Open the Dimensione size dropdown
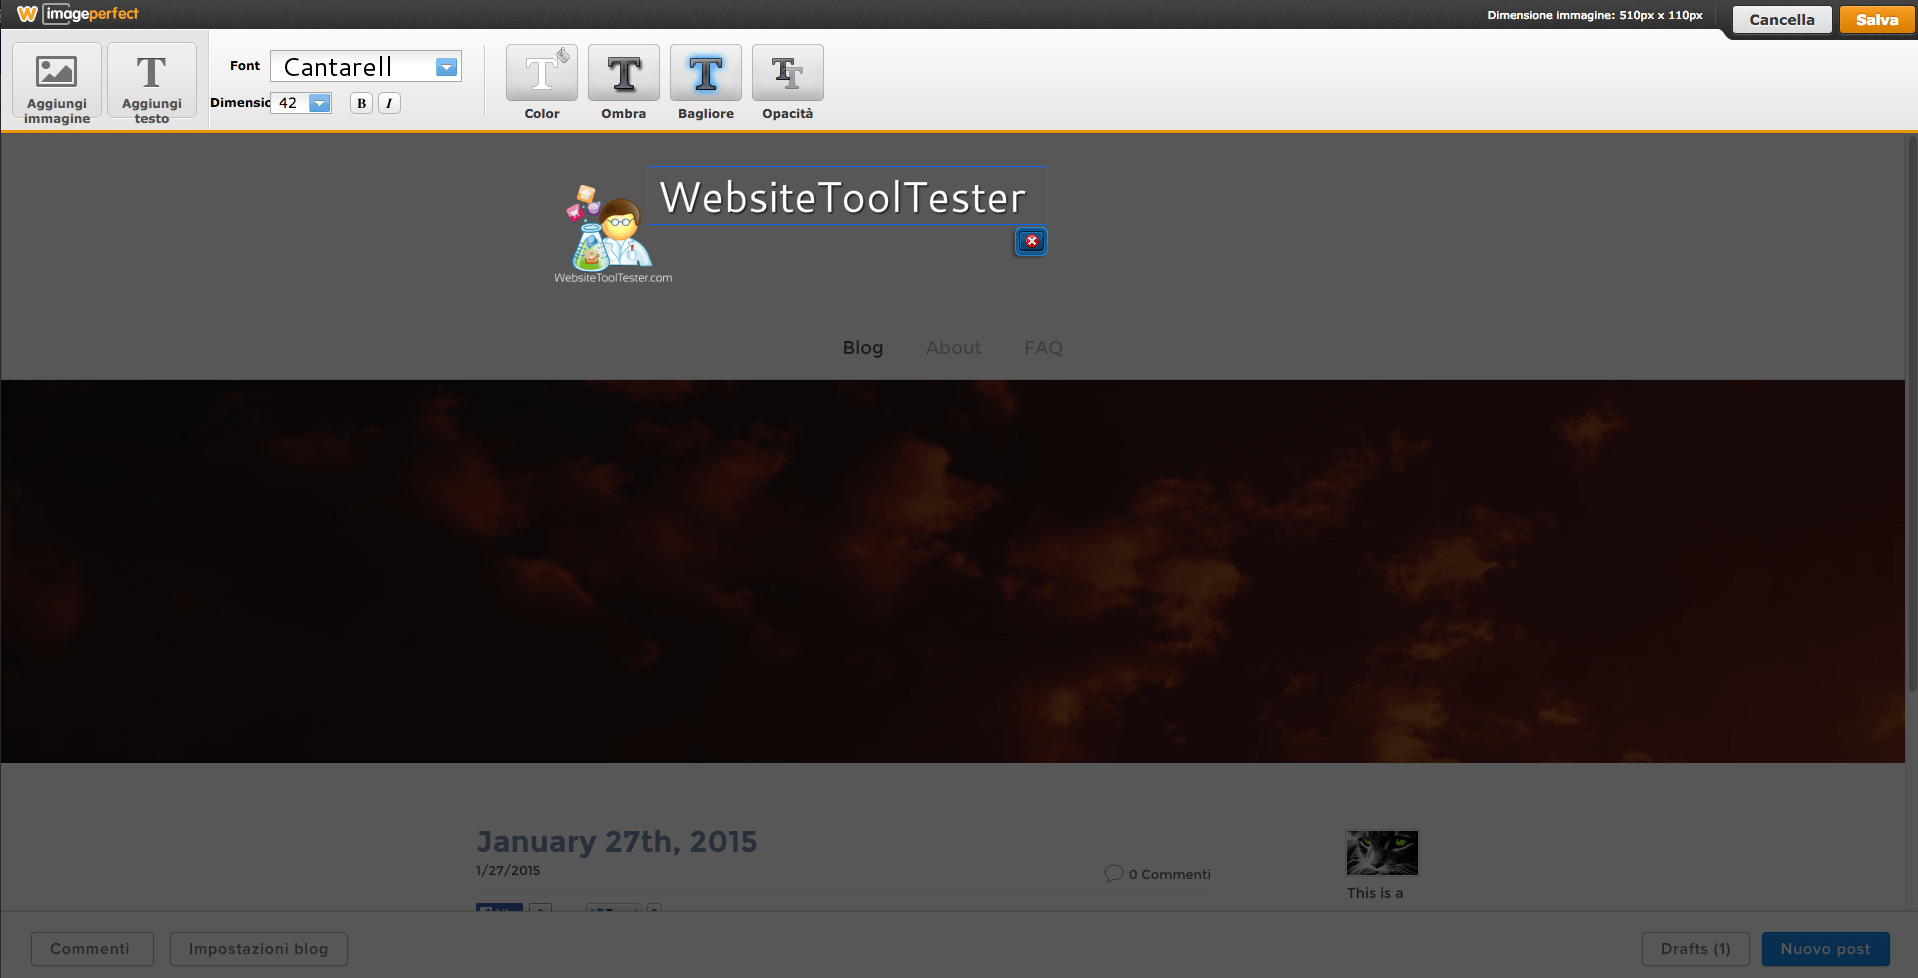The height and width of the screenshot is (978, 1918). pos(301,103)
